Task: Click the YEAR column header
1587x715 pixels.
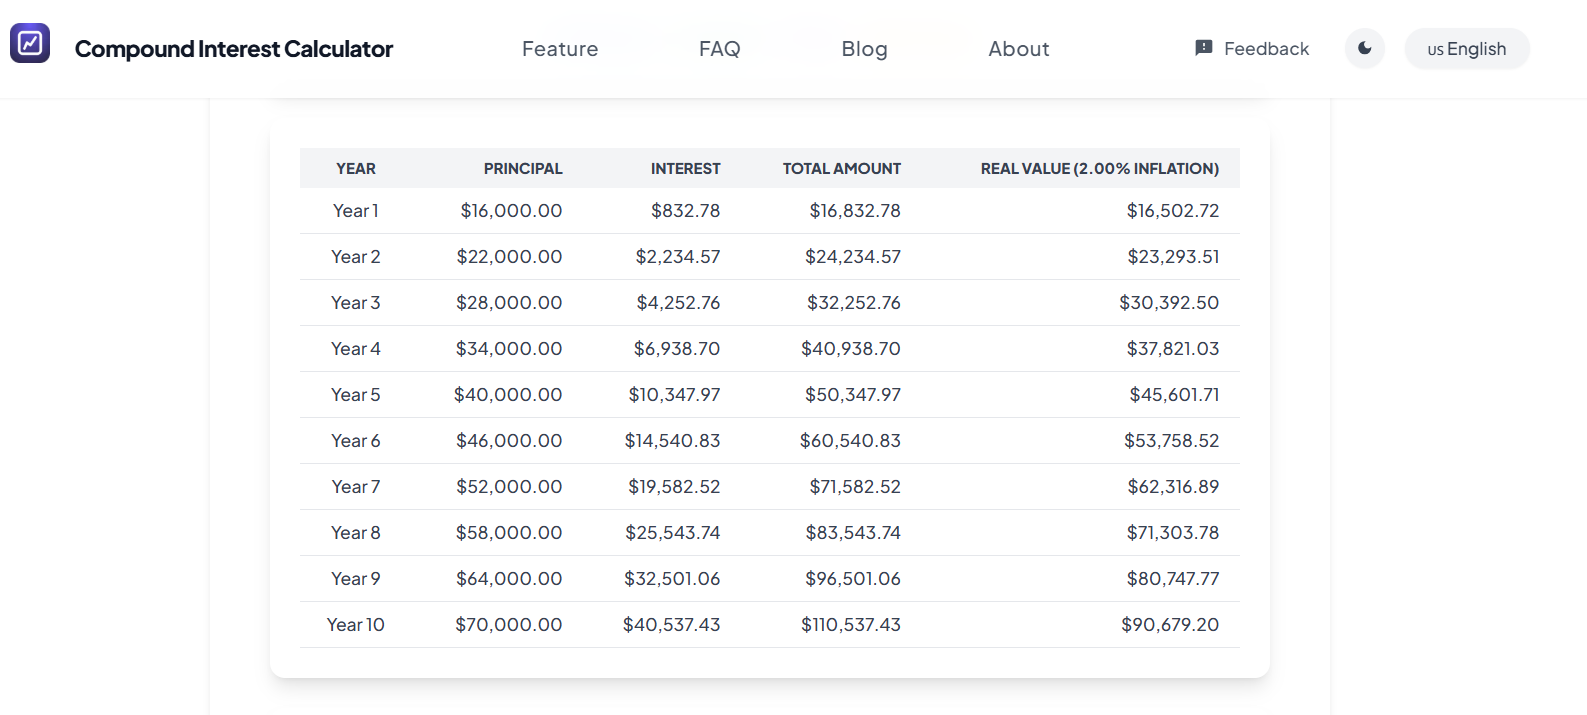Action: click(x=356, y=169)
